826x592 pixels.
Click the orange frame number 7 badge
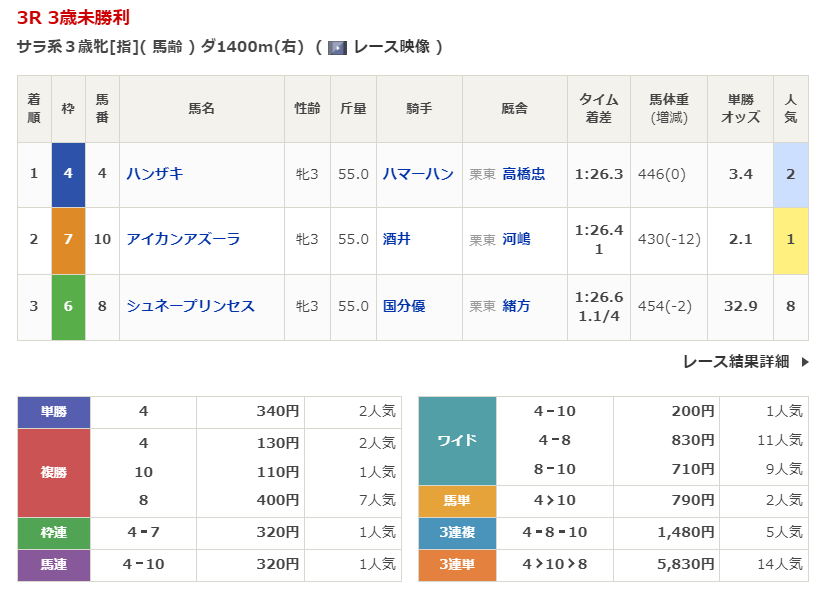[68, 240]
